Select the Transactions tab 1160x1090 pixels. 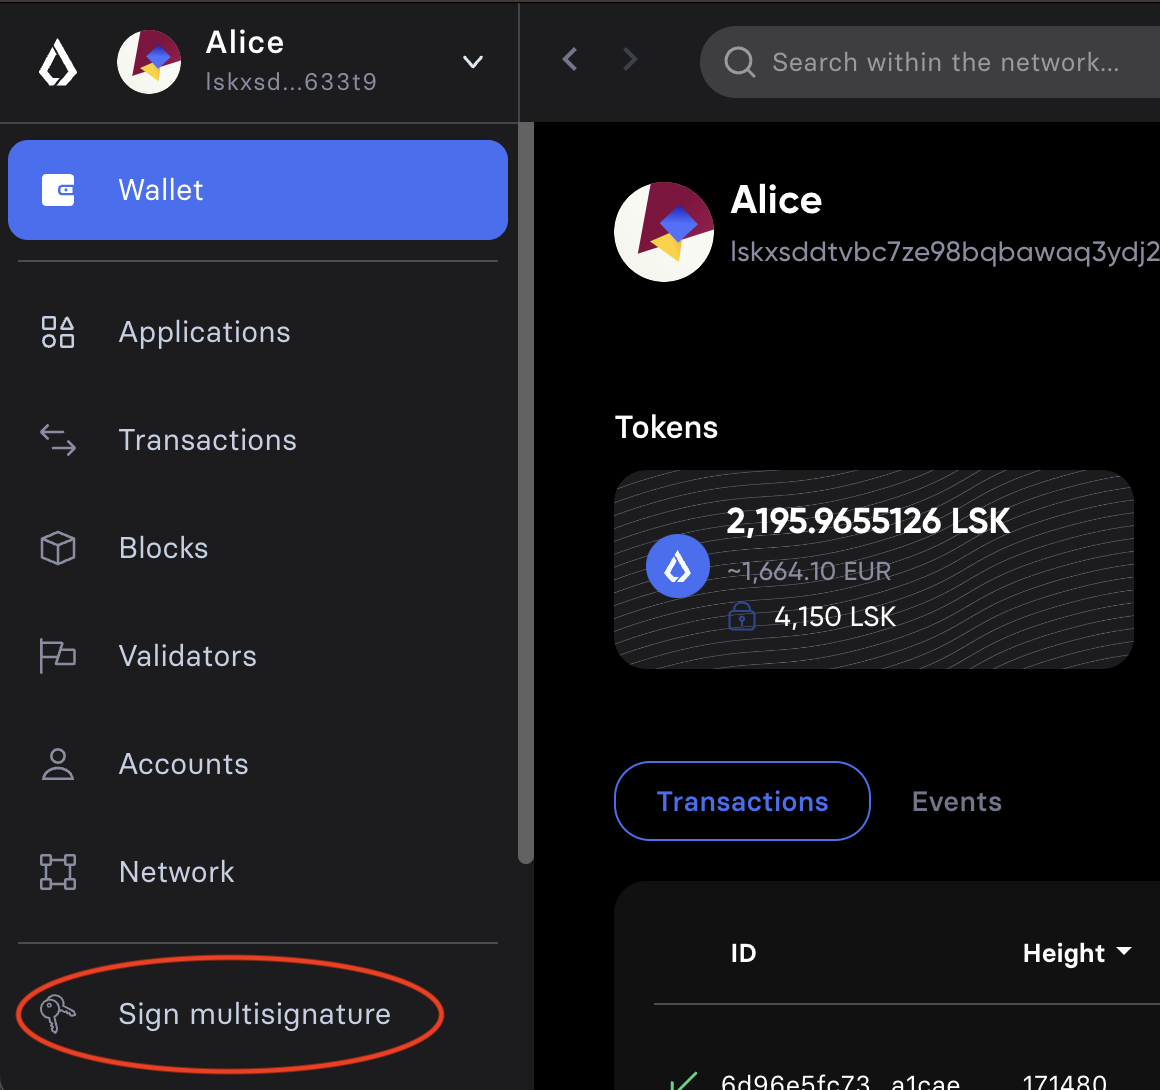(x=742, y=802)
